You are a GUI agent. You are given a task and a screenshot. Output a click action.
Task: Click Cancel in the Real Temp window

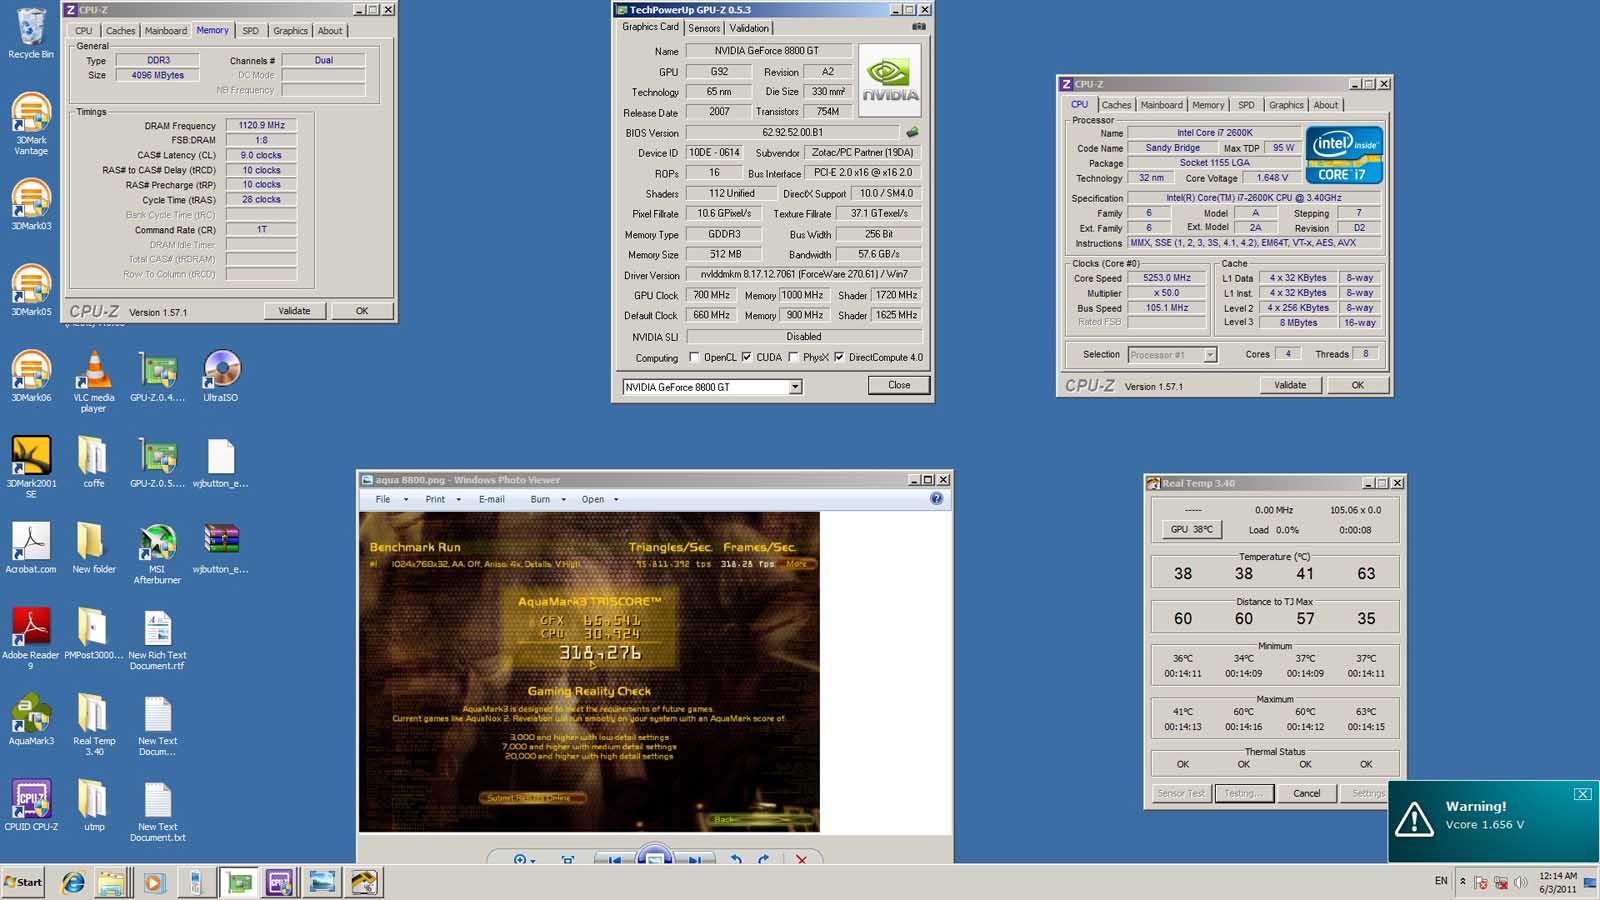(1306, 793)
